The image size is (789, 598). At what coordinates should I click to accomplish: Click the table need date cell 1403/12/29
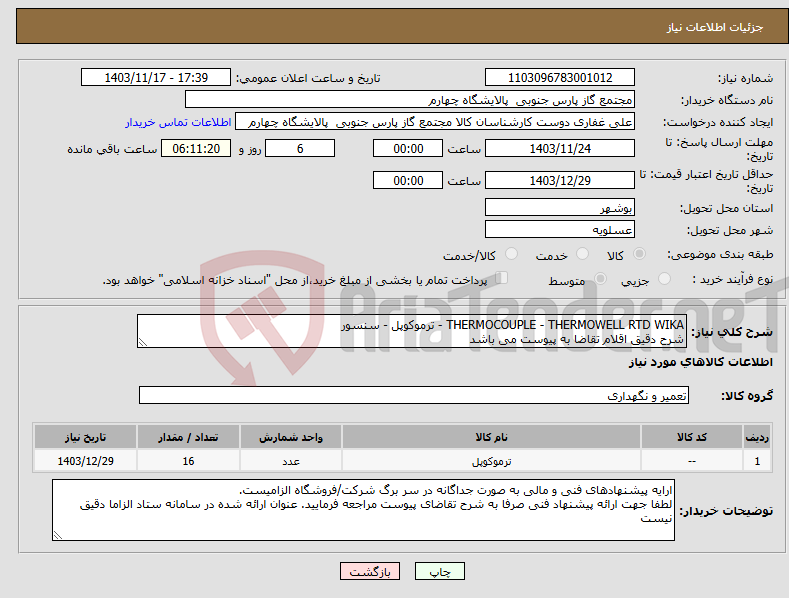86,461
